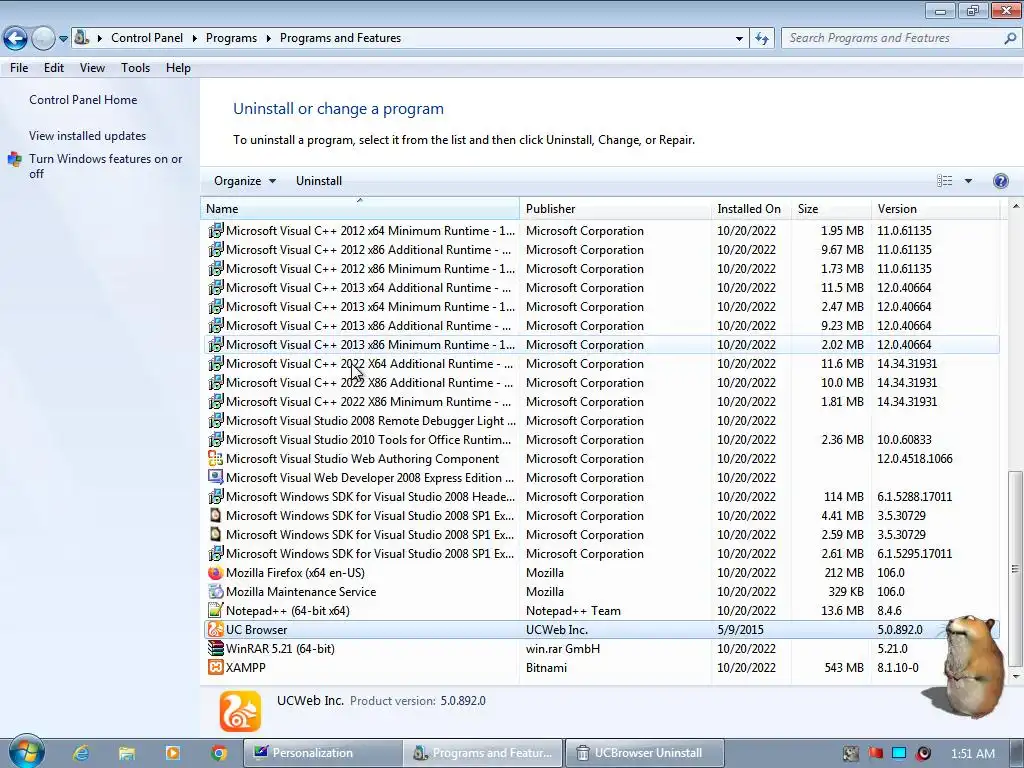Sort list by Publisher column header
Screen dimensions: 1024x768
616,209
